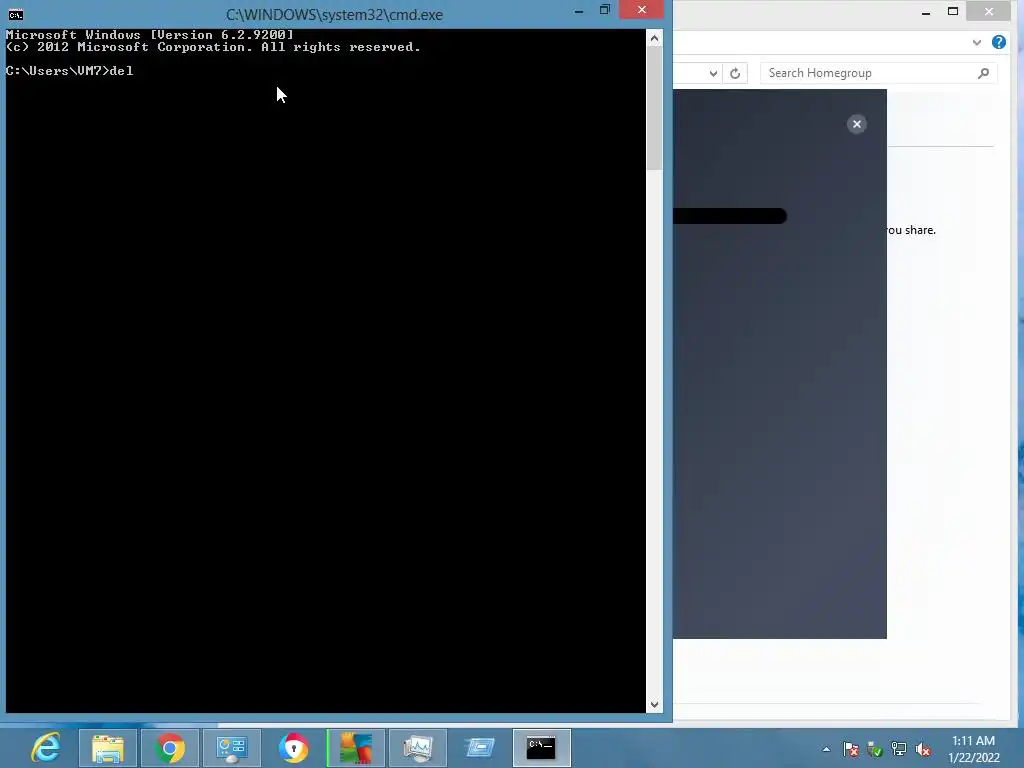Open the Homegroup address bar history dropdown
The image size is (1024, 768).
coord(713,73)
